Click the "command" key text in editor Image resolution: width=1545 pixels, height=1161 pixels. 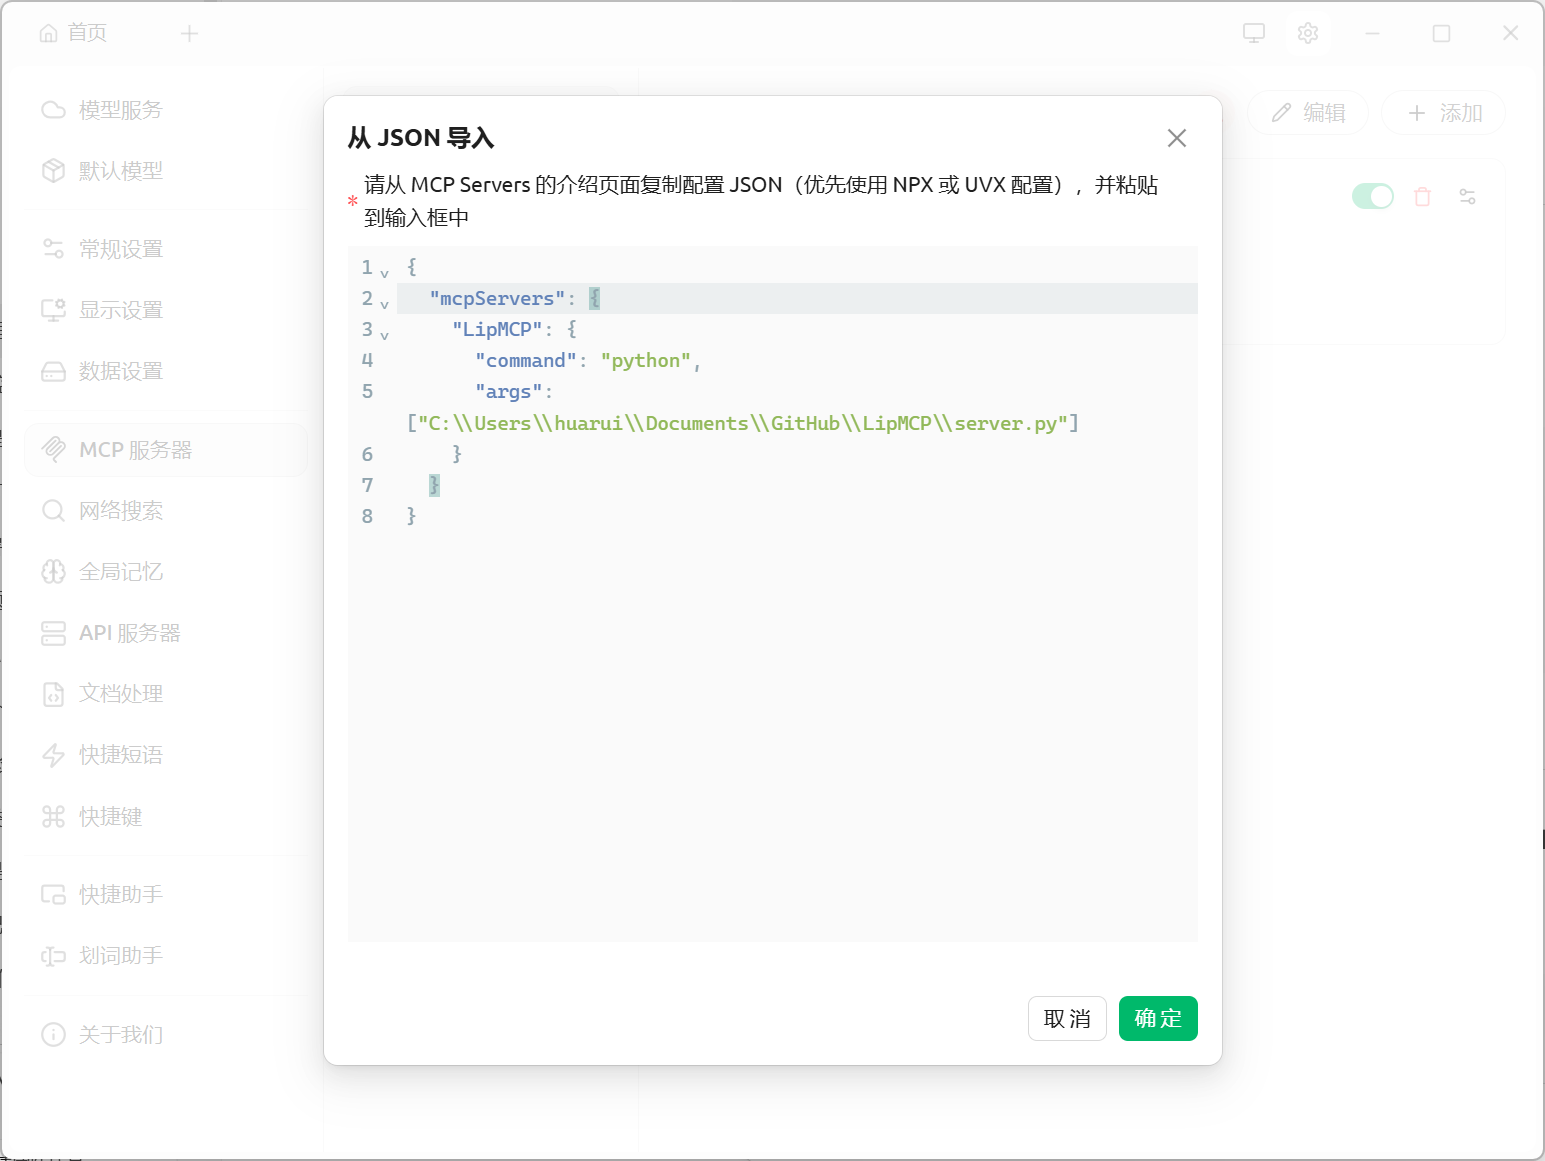pos(525,361)
